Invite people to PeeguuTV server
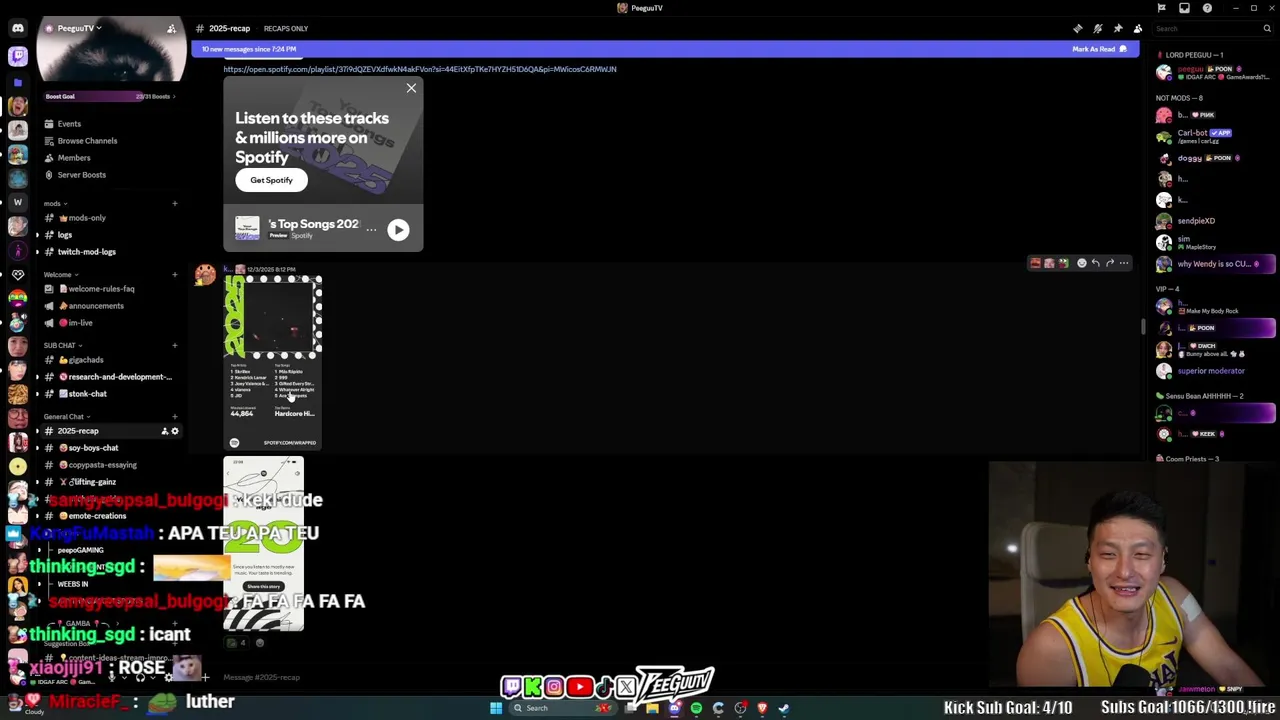This screenshot has width=1280, height=720. pyautogui.click(x=171, y=28)
